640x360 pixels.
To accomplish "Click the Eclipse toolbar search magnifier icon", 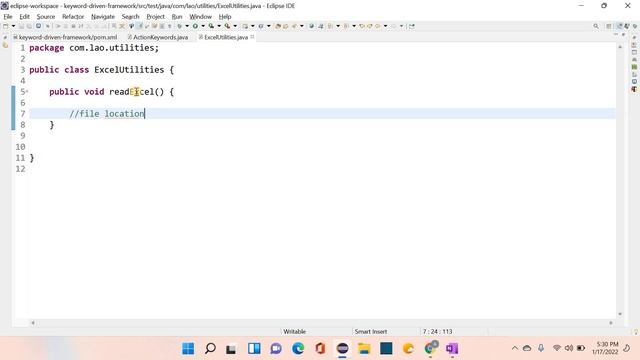I will click(596, 26).
